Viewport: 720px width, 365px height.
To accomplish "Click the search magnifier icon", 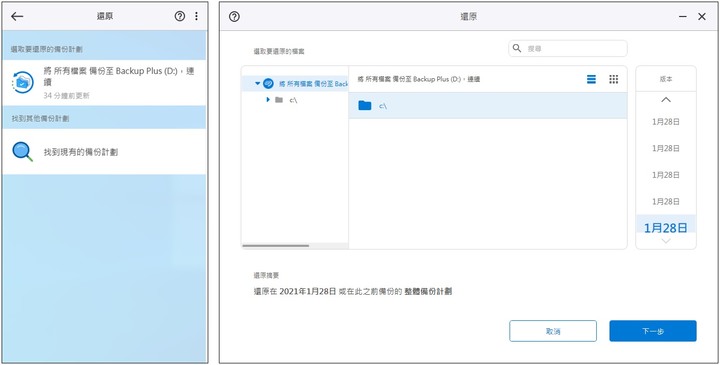I will pyautogui.click(x=517, y=48).
